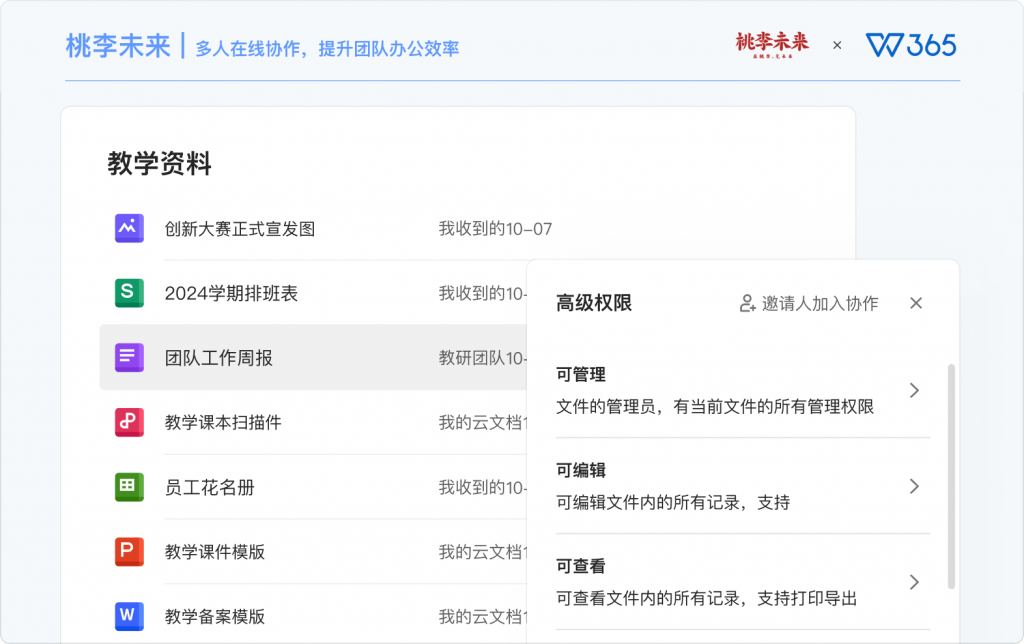Image resolution: width=1024 pixels, height=644 pixels.
Task: Expand the 可管理 permission chevron
Action: 914,391
